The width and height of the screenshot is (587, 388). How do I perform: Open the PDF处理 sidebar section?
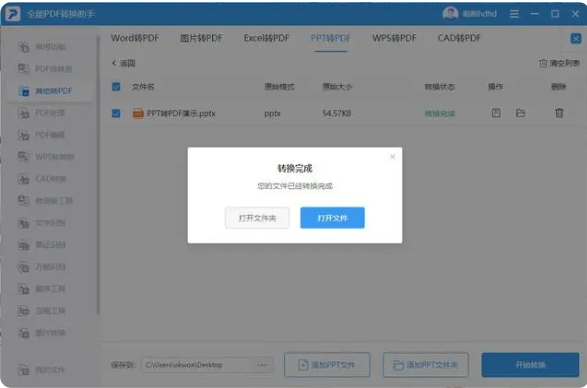42,113
